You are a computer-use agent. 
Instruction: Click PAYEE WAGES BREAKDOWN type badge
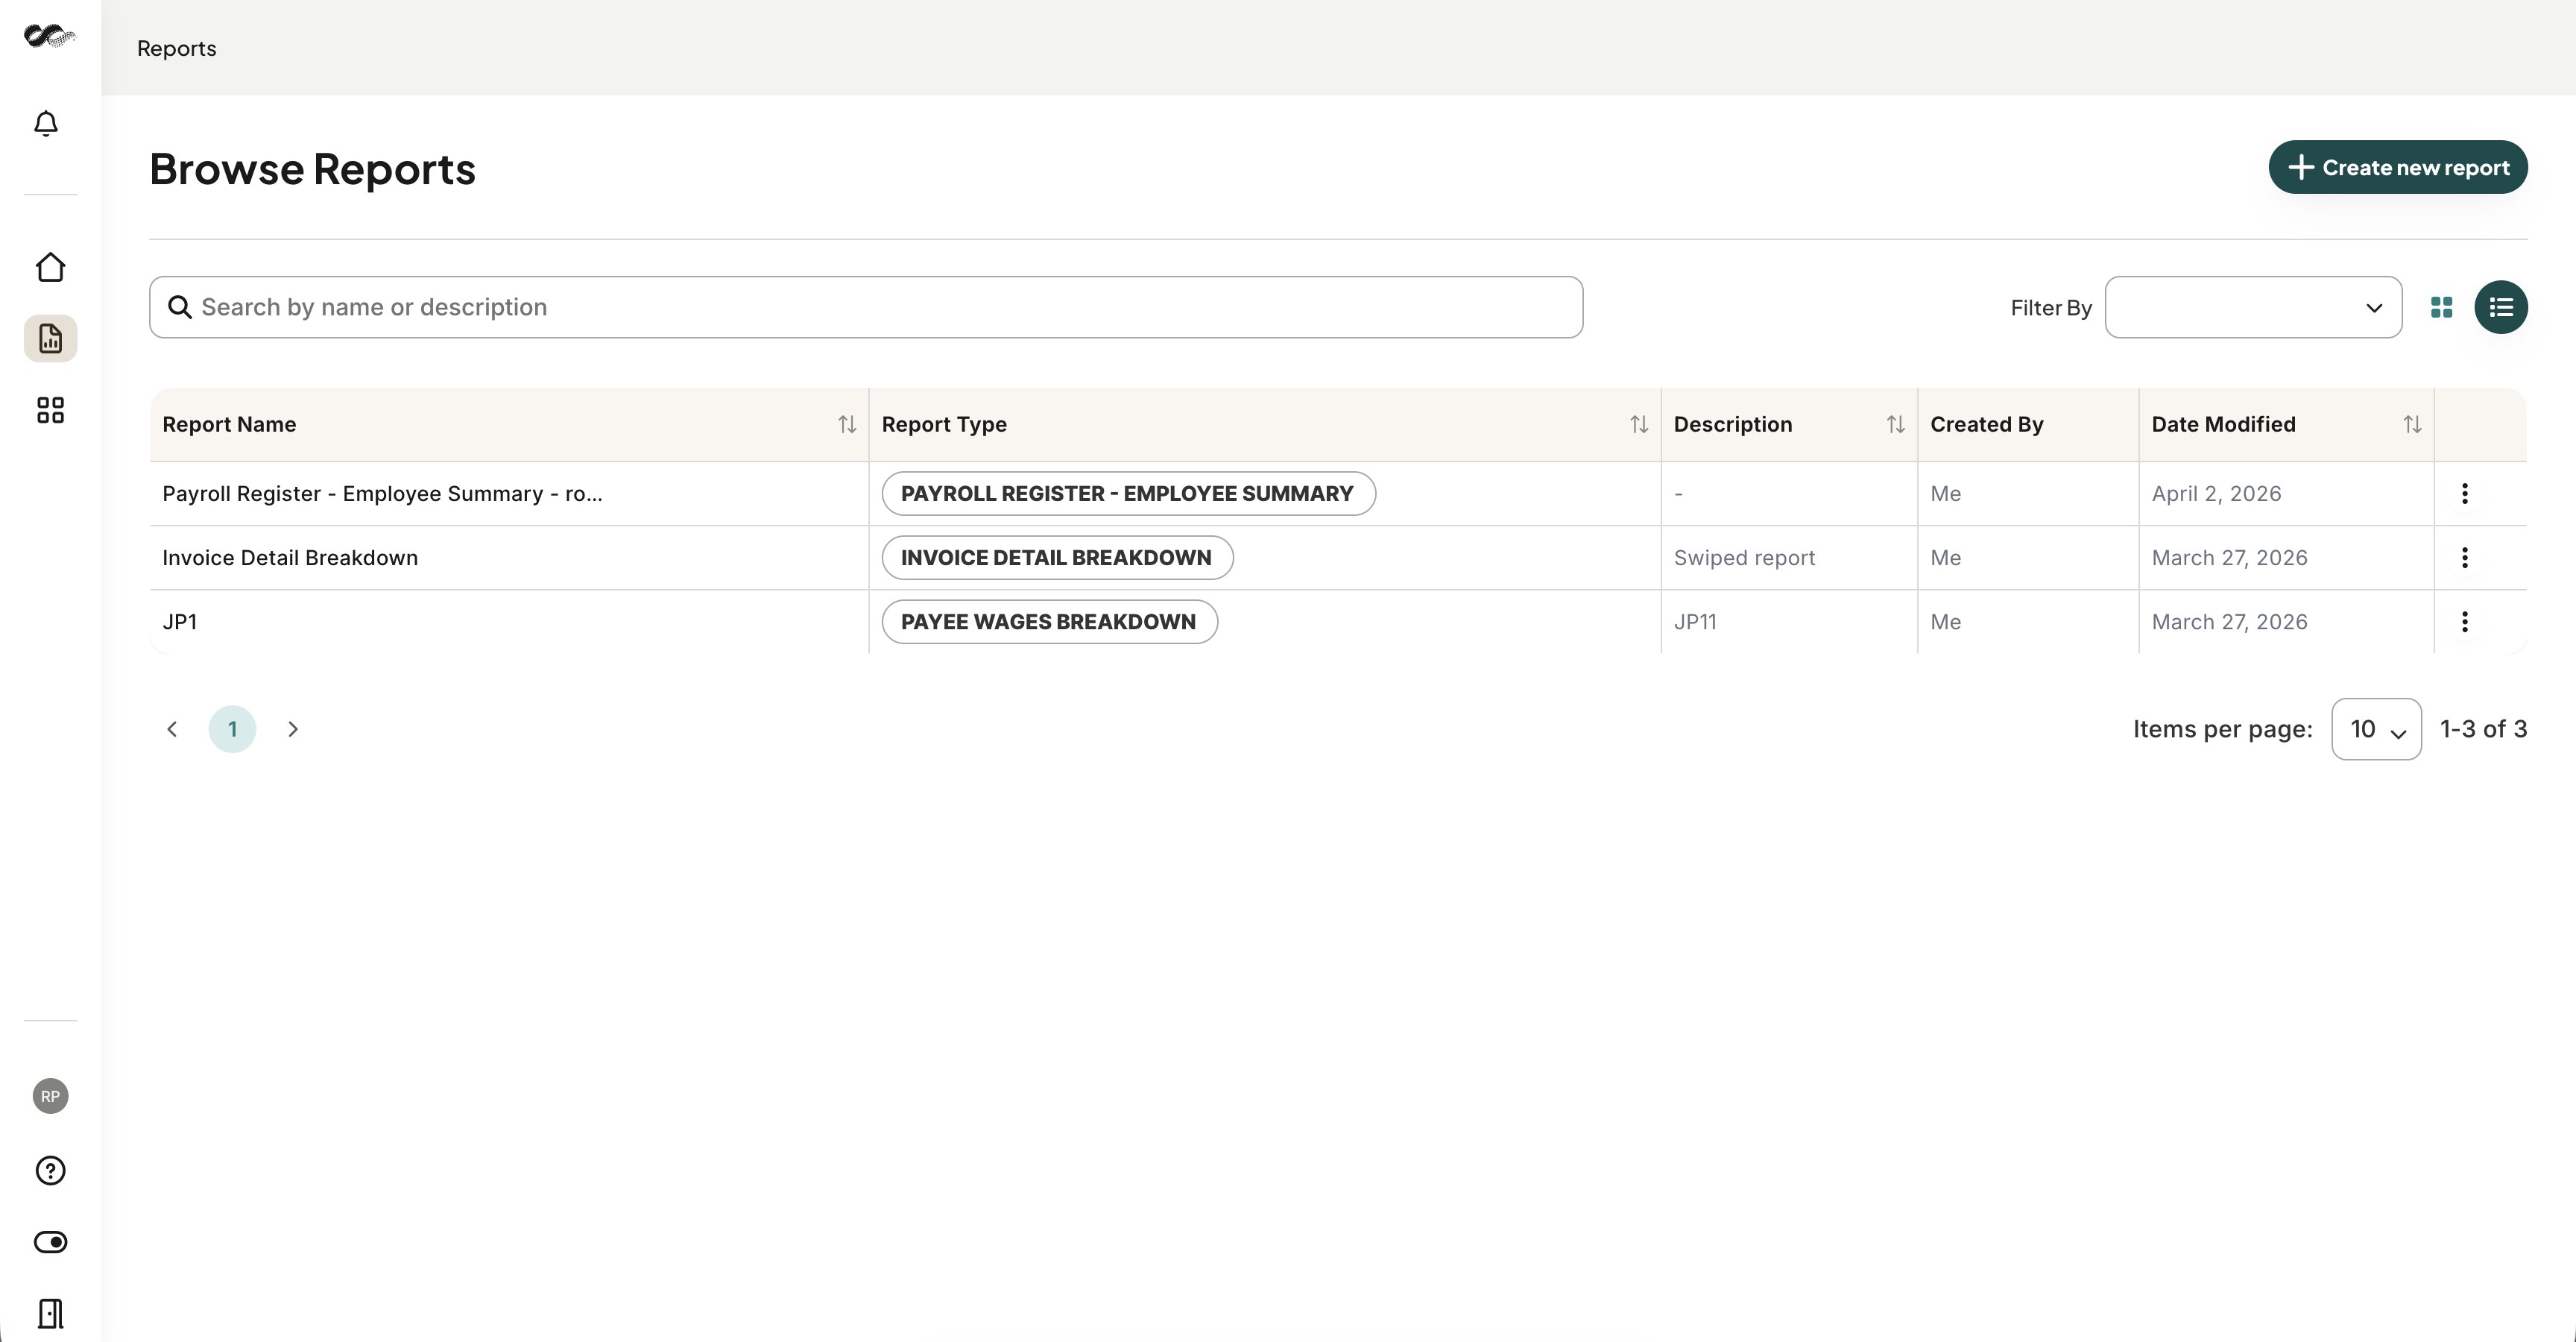tap(1049, 621)
